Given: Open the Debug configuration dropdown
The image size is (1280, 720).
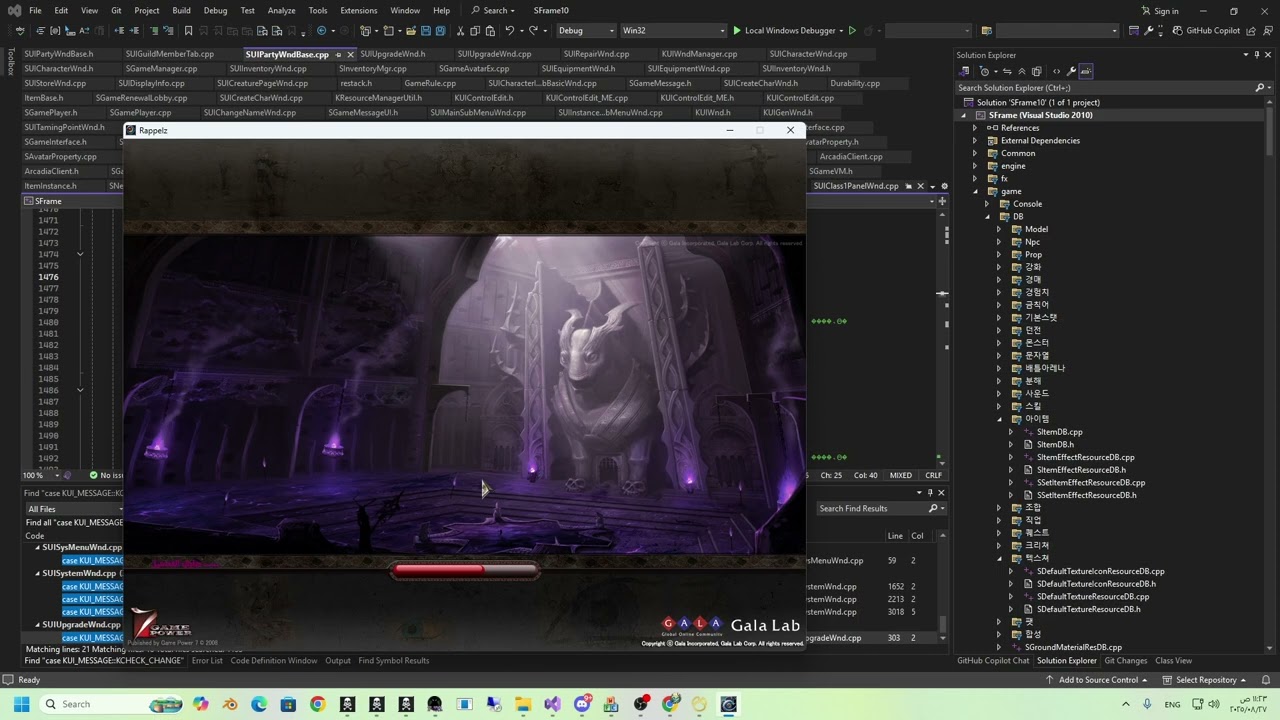Looking at the screenshot, I should pyautogui.click(x=586, y=31).
